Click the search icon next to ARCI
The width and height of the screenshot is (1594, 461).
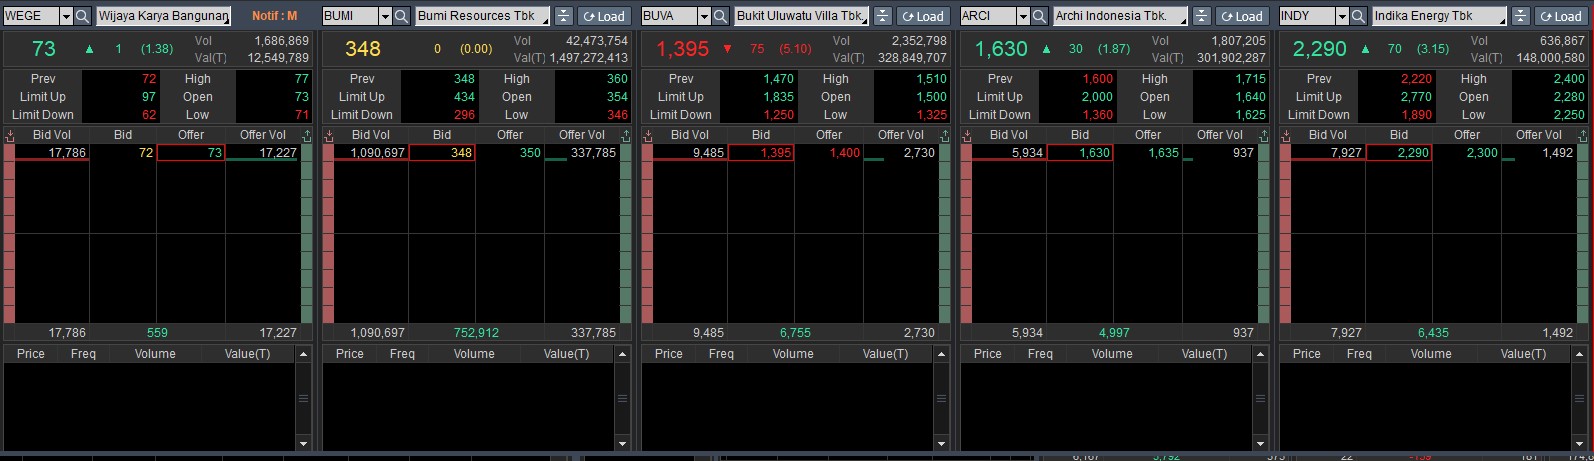(1039, 16)
